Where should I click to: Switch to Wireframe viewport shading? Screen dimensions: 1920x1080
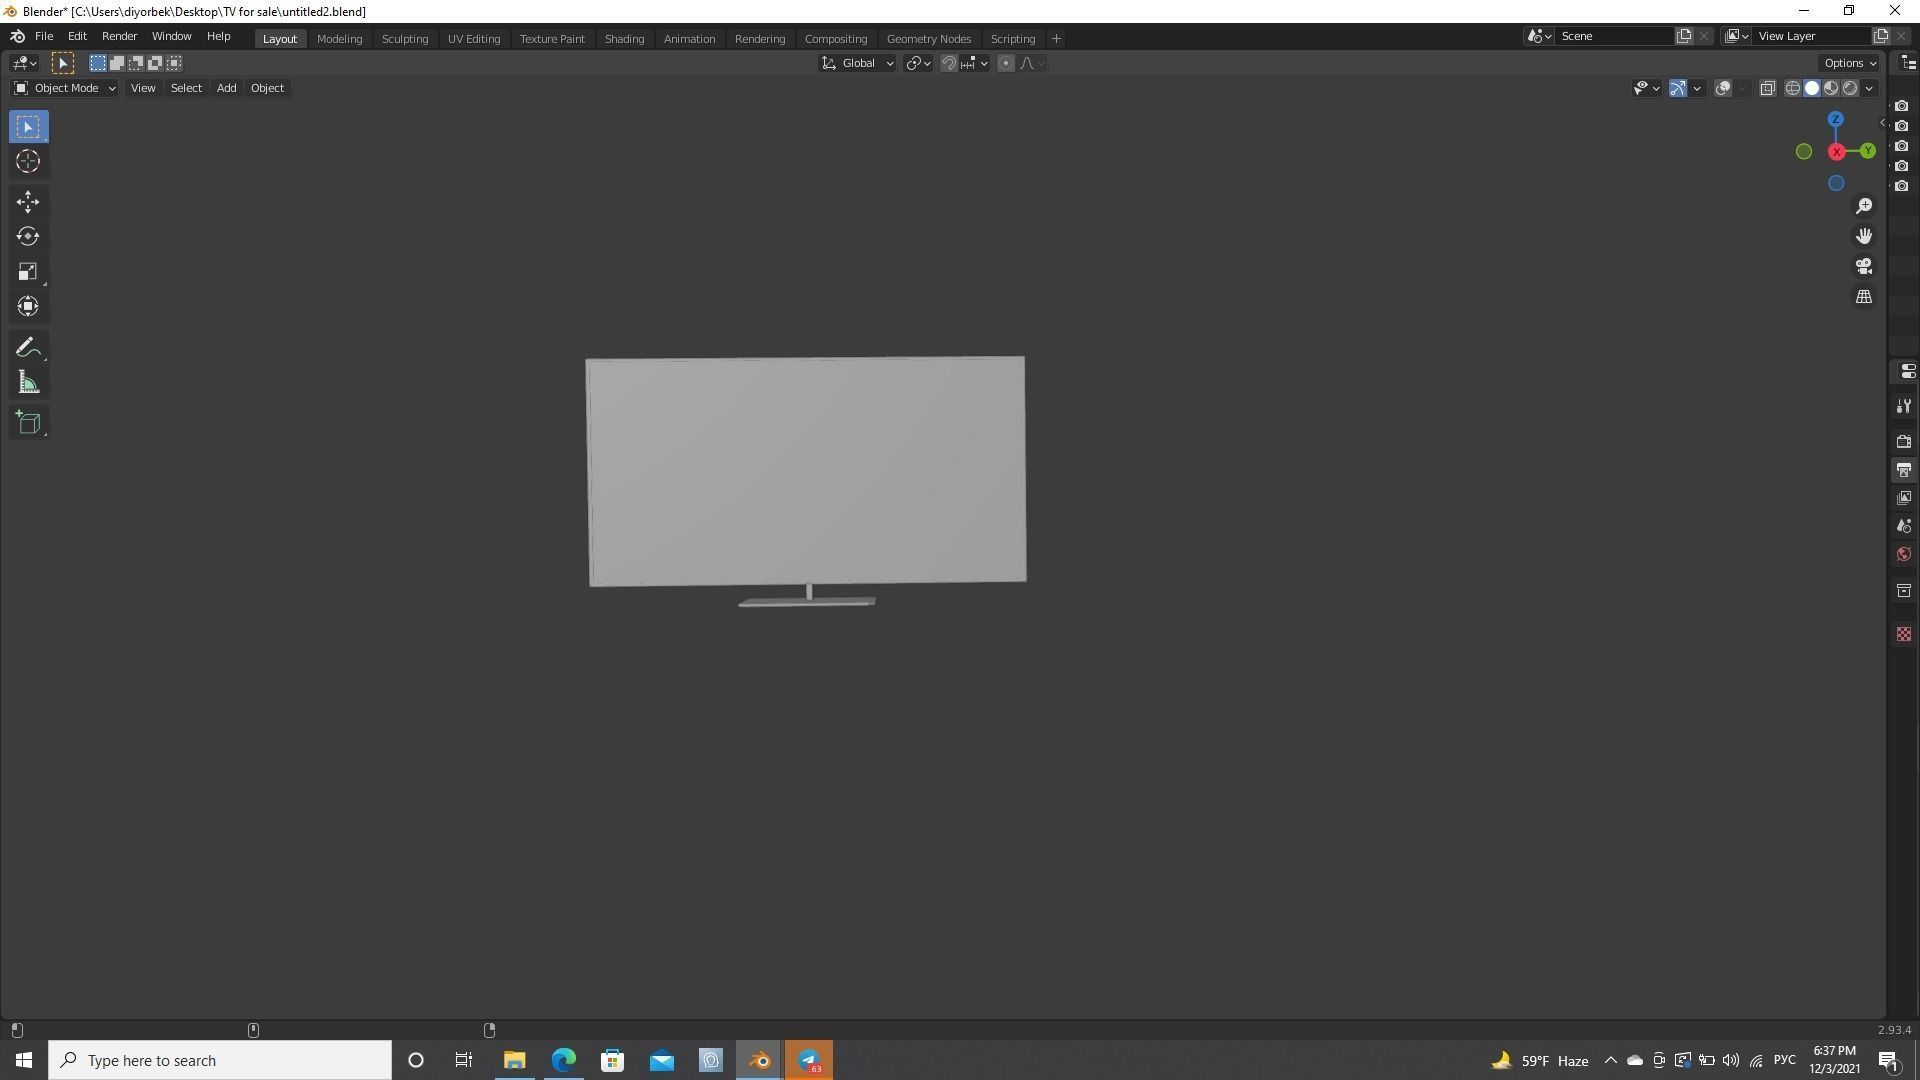tap(1793, 88)
